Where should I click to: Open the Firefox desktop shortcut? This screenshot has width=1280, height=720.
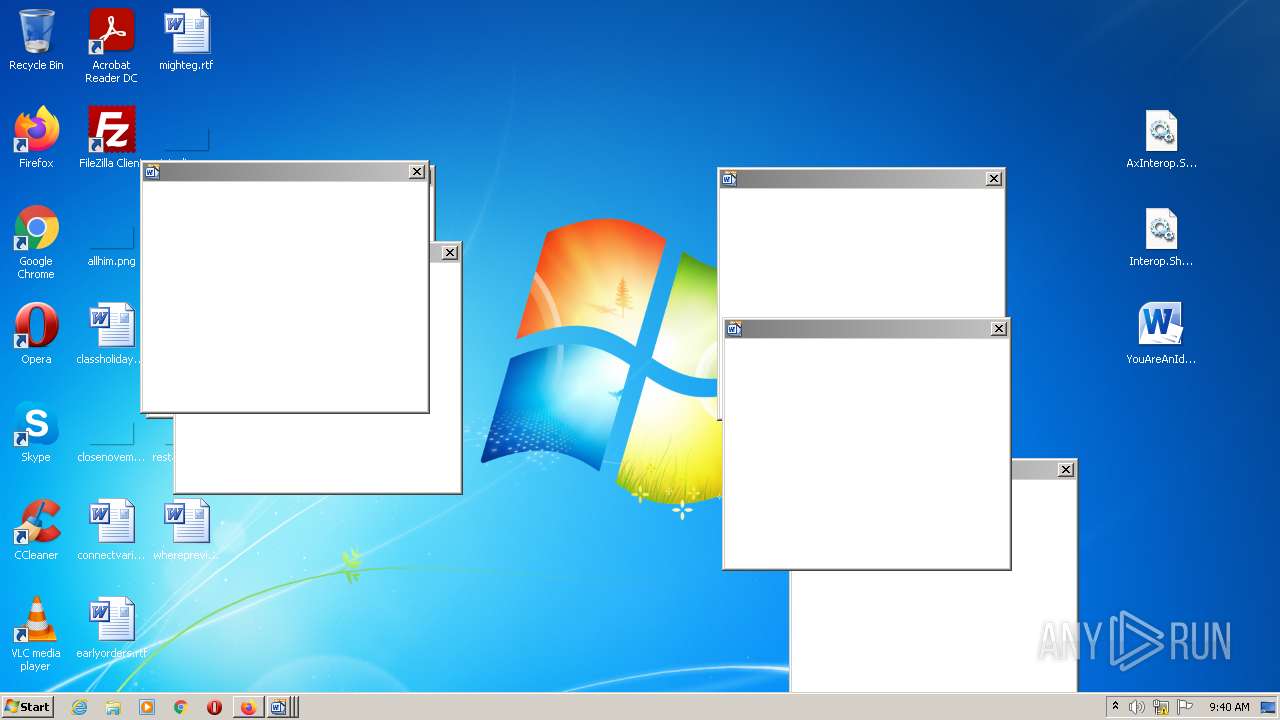(x=36, y=138)
